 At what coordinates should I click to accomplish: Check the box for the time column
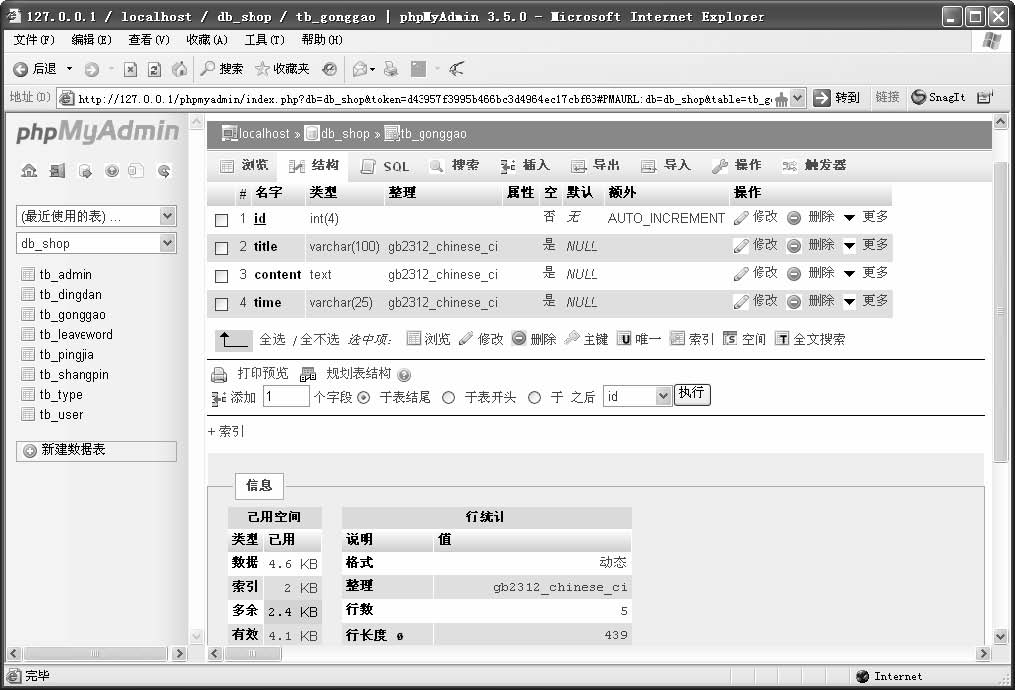point(221,304)
